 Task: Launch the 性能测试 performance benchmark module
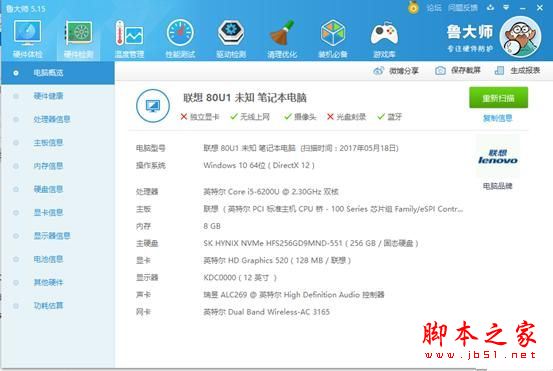(180, 39)
